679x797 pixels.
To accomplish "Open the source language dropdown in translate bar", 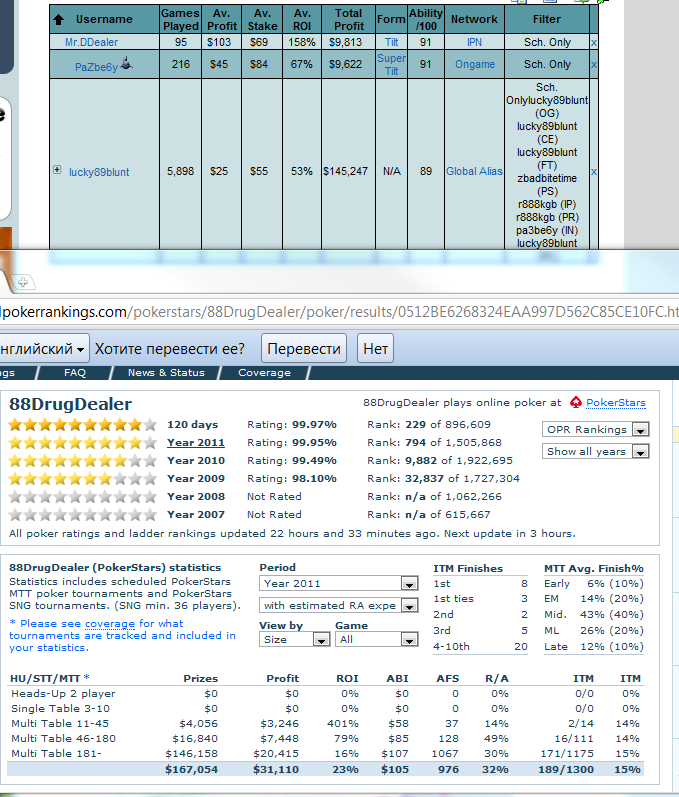I will [x=44, y=349].
